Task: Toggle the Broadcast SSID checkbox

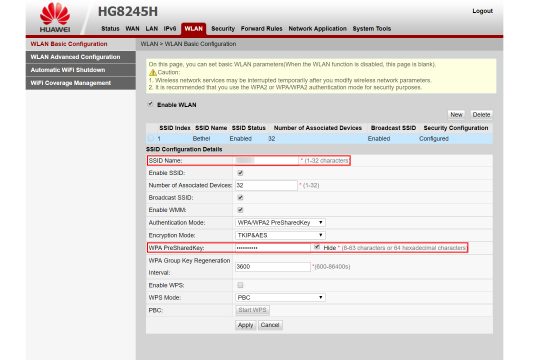Action: (x=240, y=198)
